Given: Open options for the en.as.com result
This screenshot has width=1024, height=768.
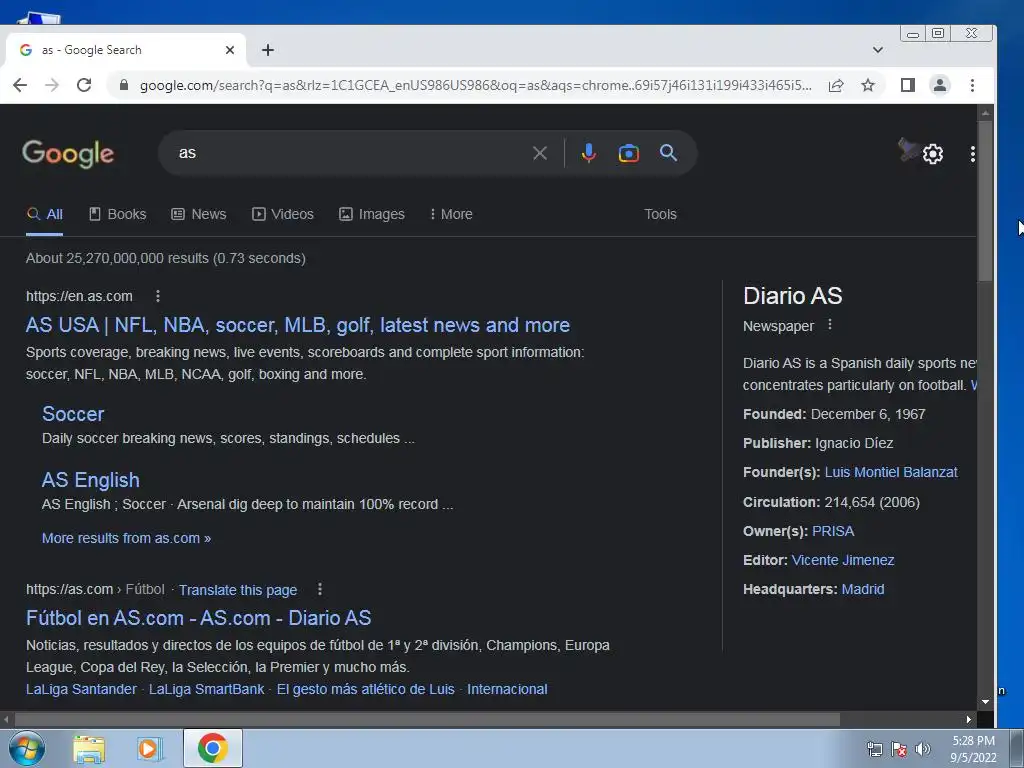Looking at the screenshot, I should [157, 296].
